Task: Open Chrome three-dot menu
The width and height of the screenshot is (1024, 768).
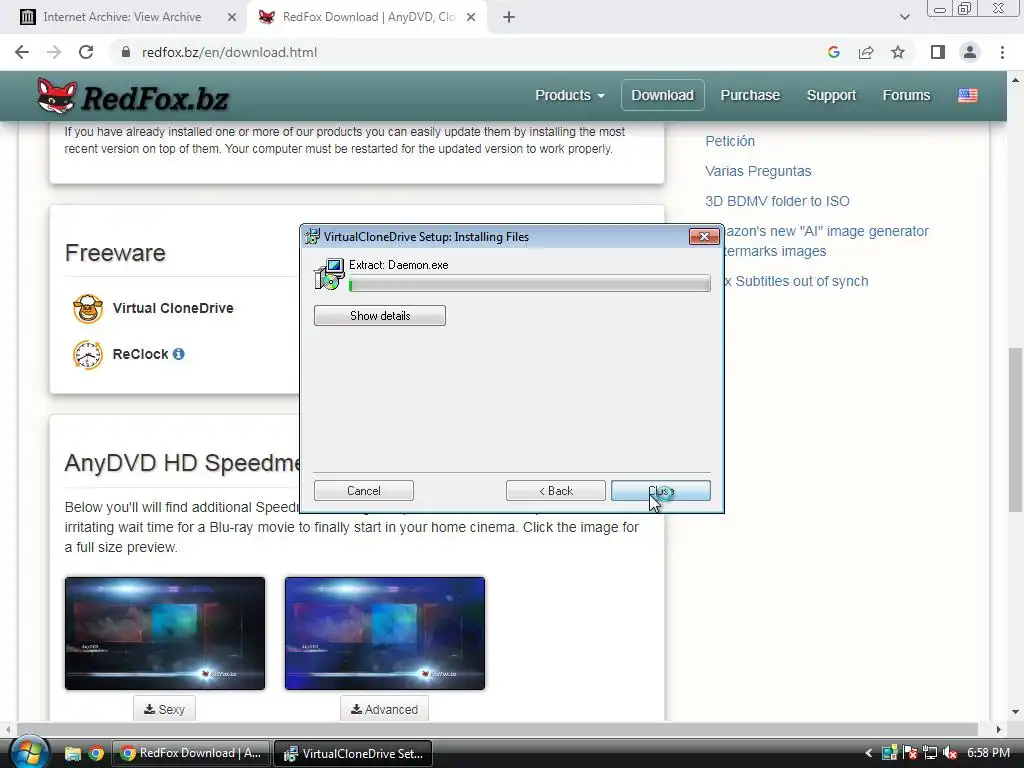Action: (1002, 52)
